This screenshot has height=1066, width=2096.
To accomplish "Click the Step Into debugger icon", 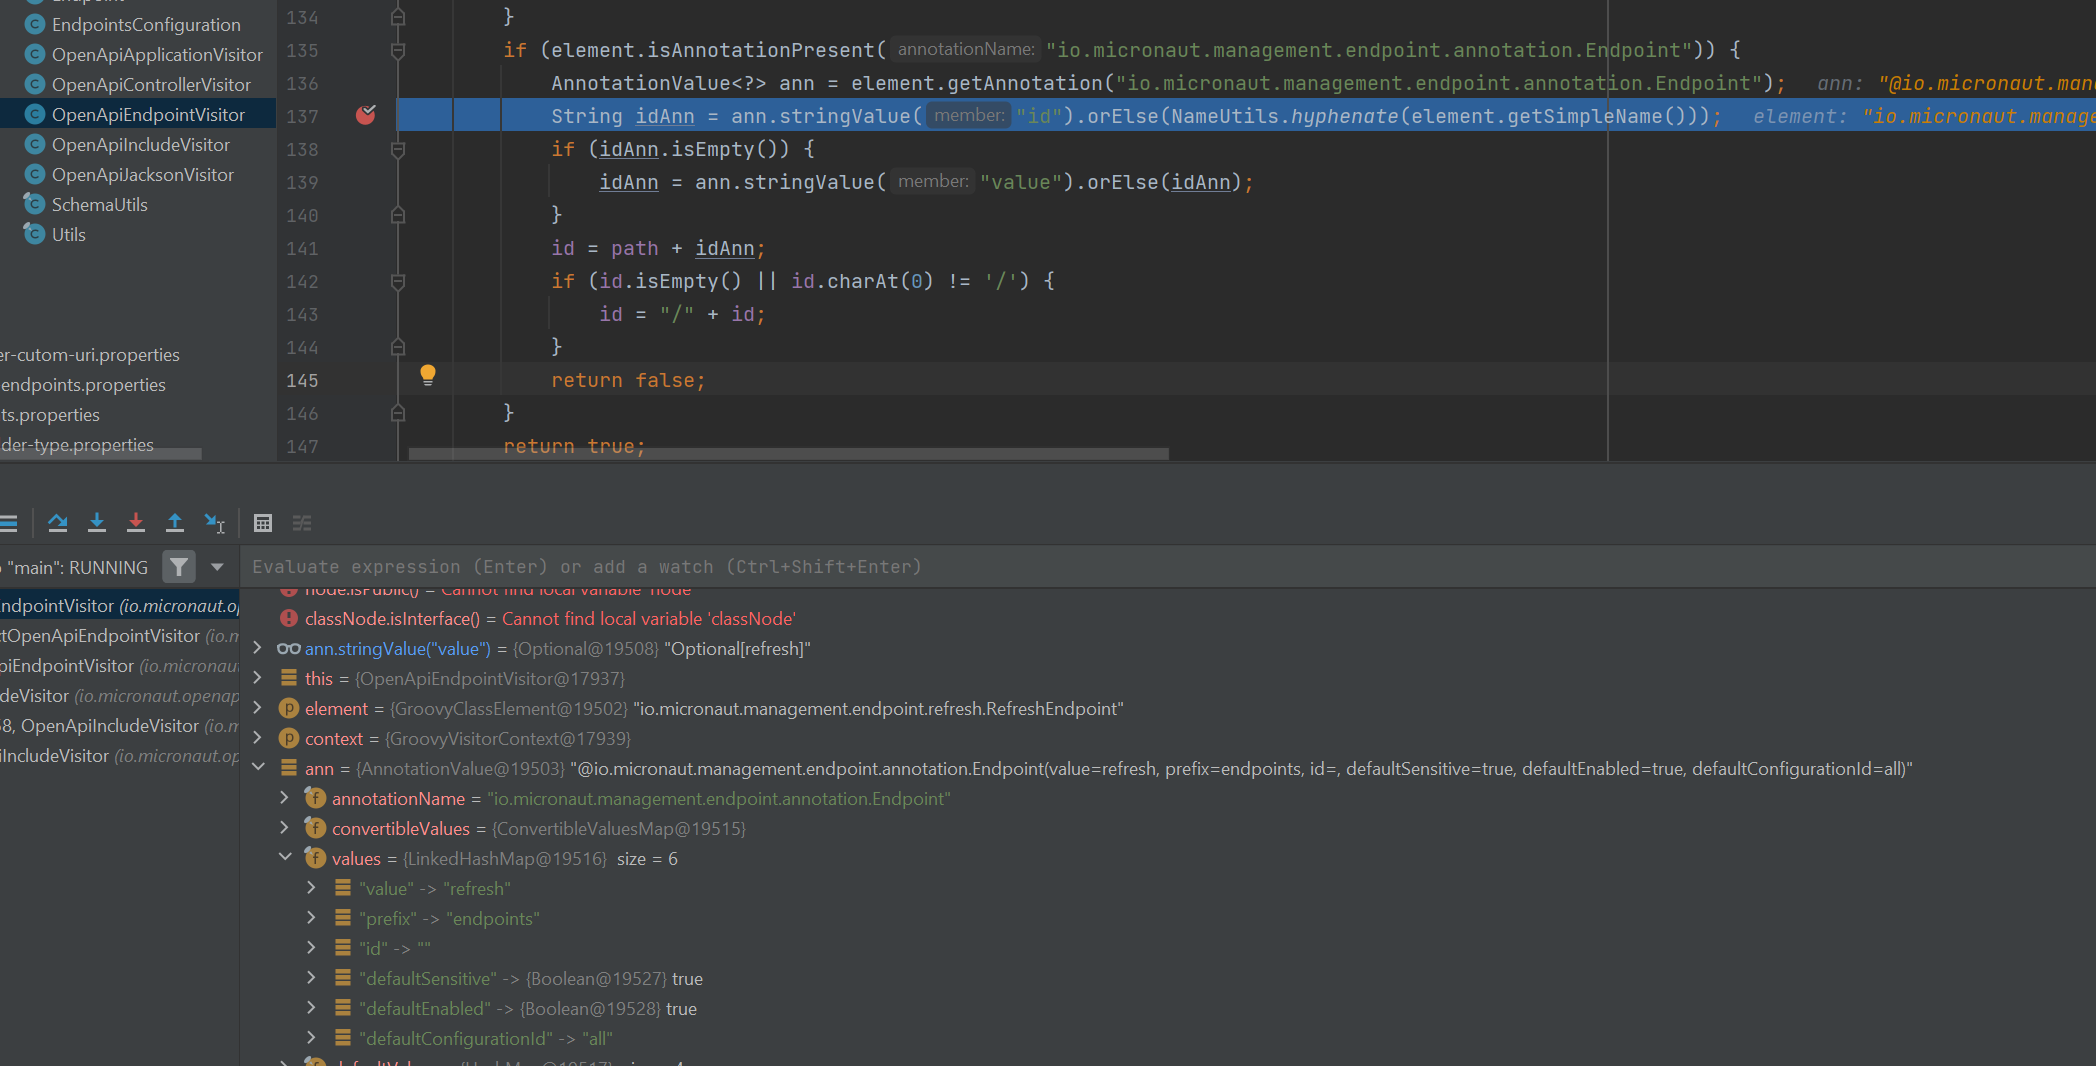I will 97,522.
